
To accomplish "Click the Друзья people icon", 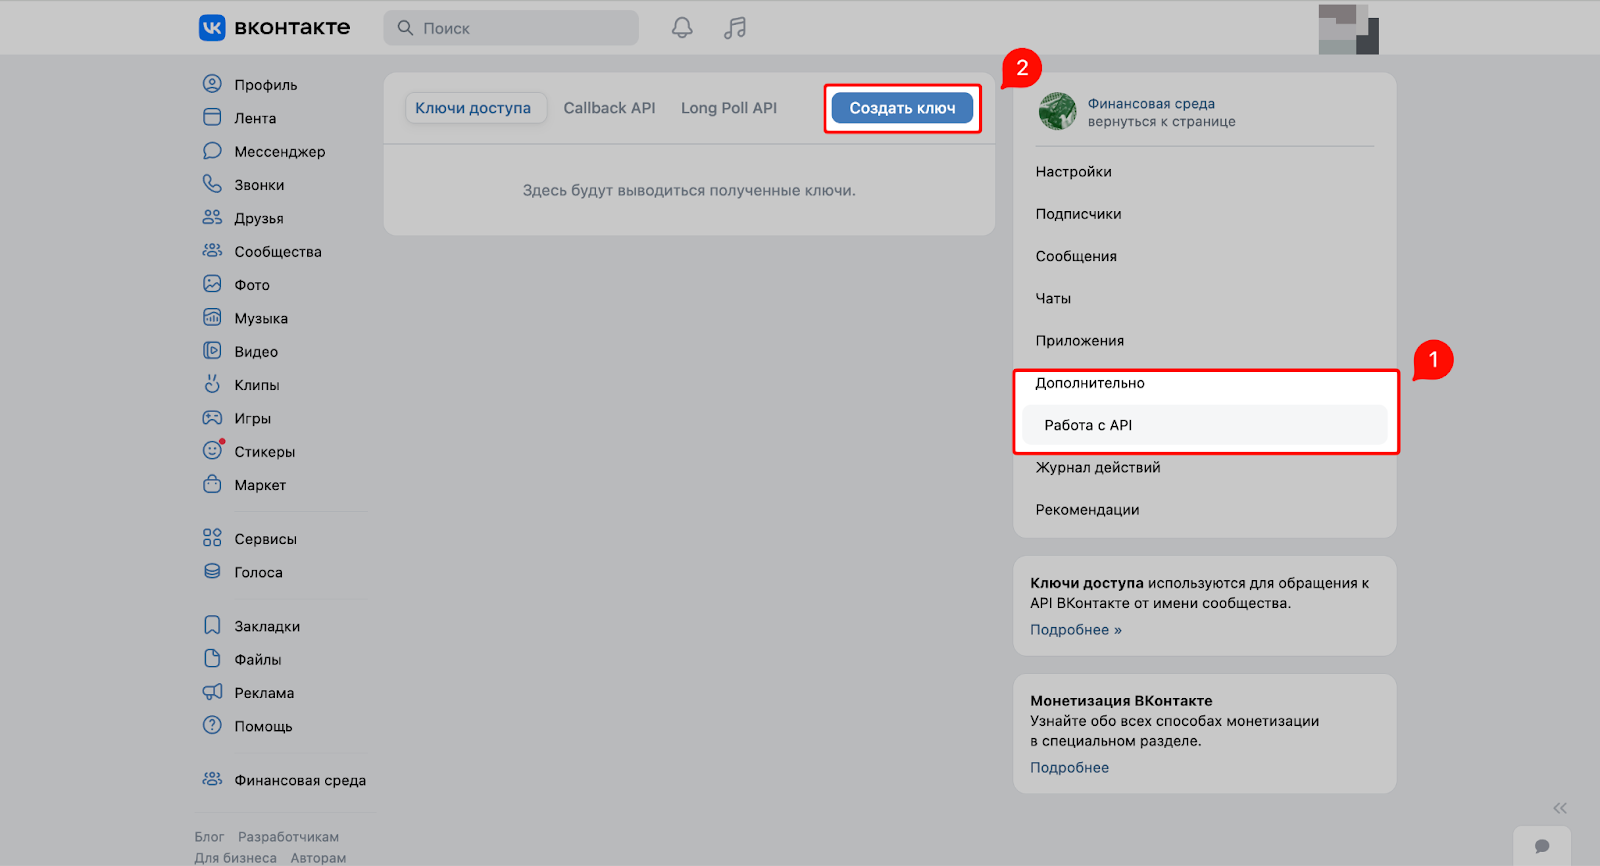I will tap(212, 217).
